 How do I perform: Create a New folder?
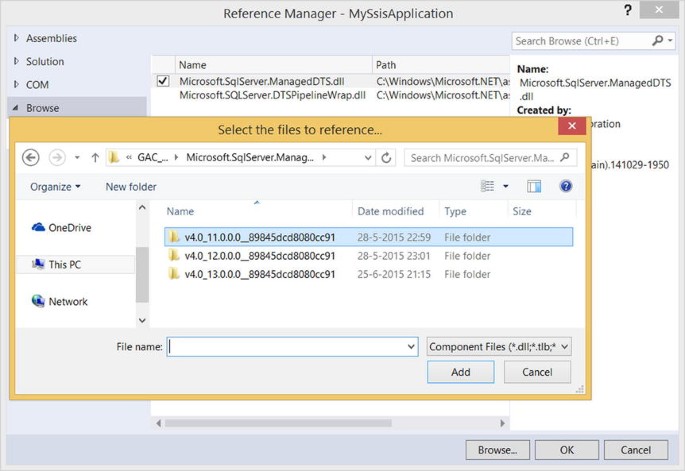[131, 187]
